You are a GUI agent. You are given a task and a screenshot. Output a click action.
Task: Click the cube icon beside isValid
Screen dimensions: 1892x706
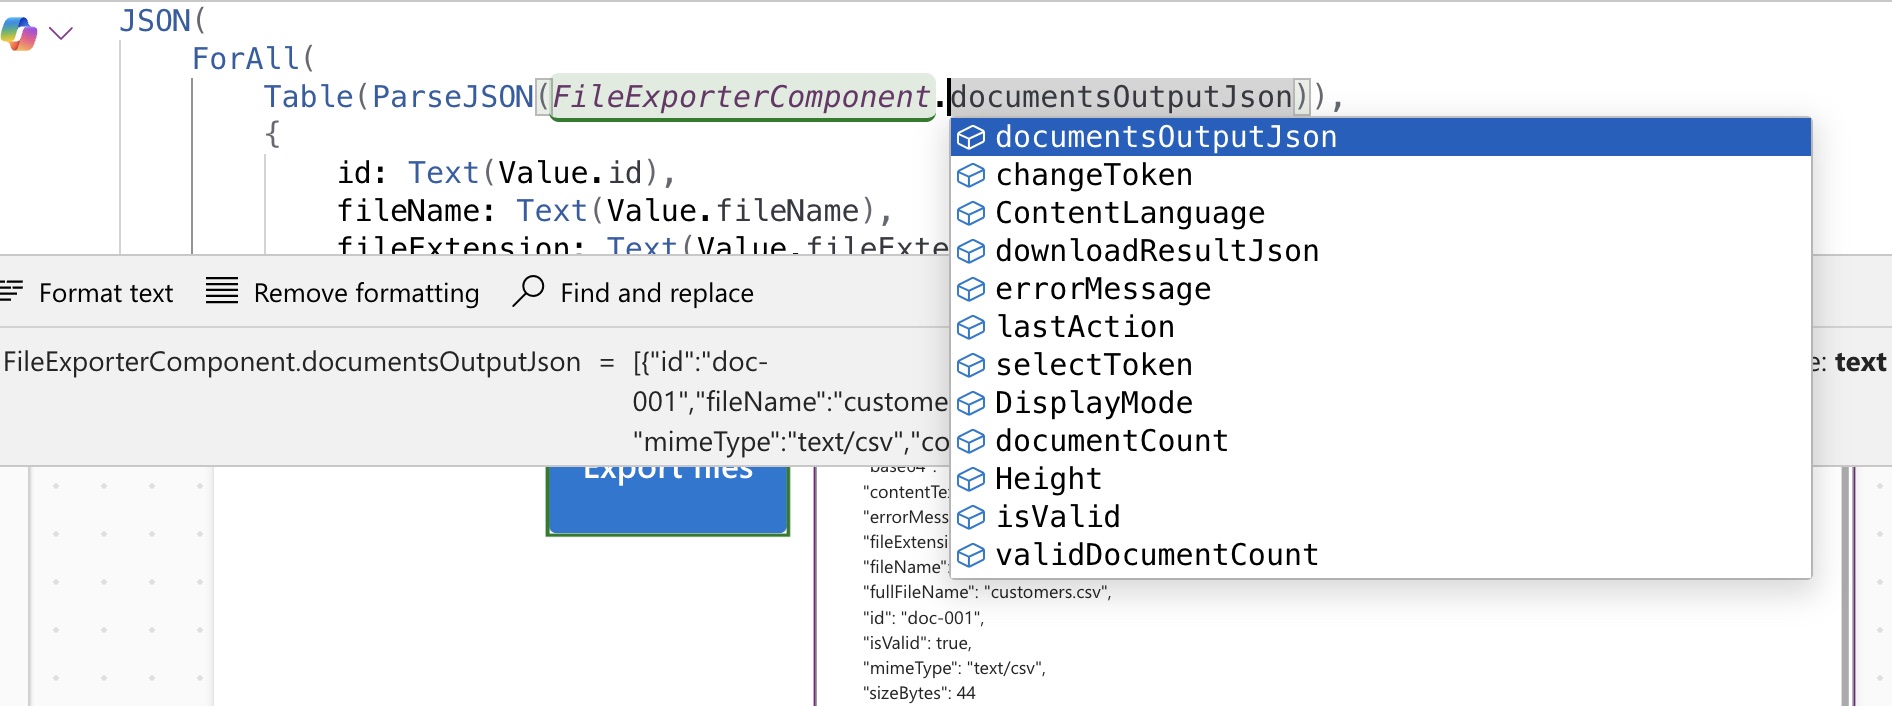[971, 517]
